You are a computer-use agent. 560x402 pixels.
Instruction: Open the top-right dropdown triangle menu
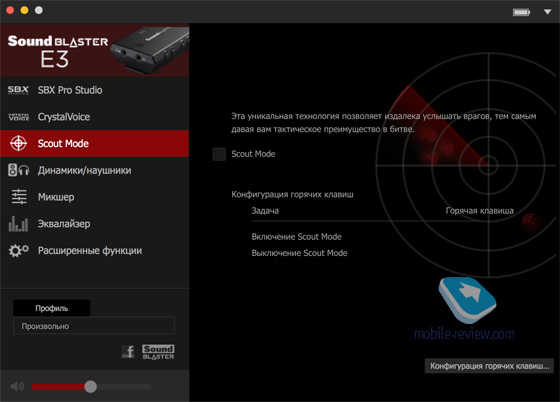pos(547,12)
